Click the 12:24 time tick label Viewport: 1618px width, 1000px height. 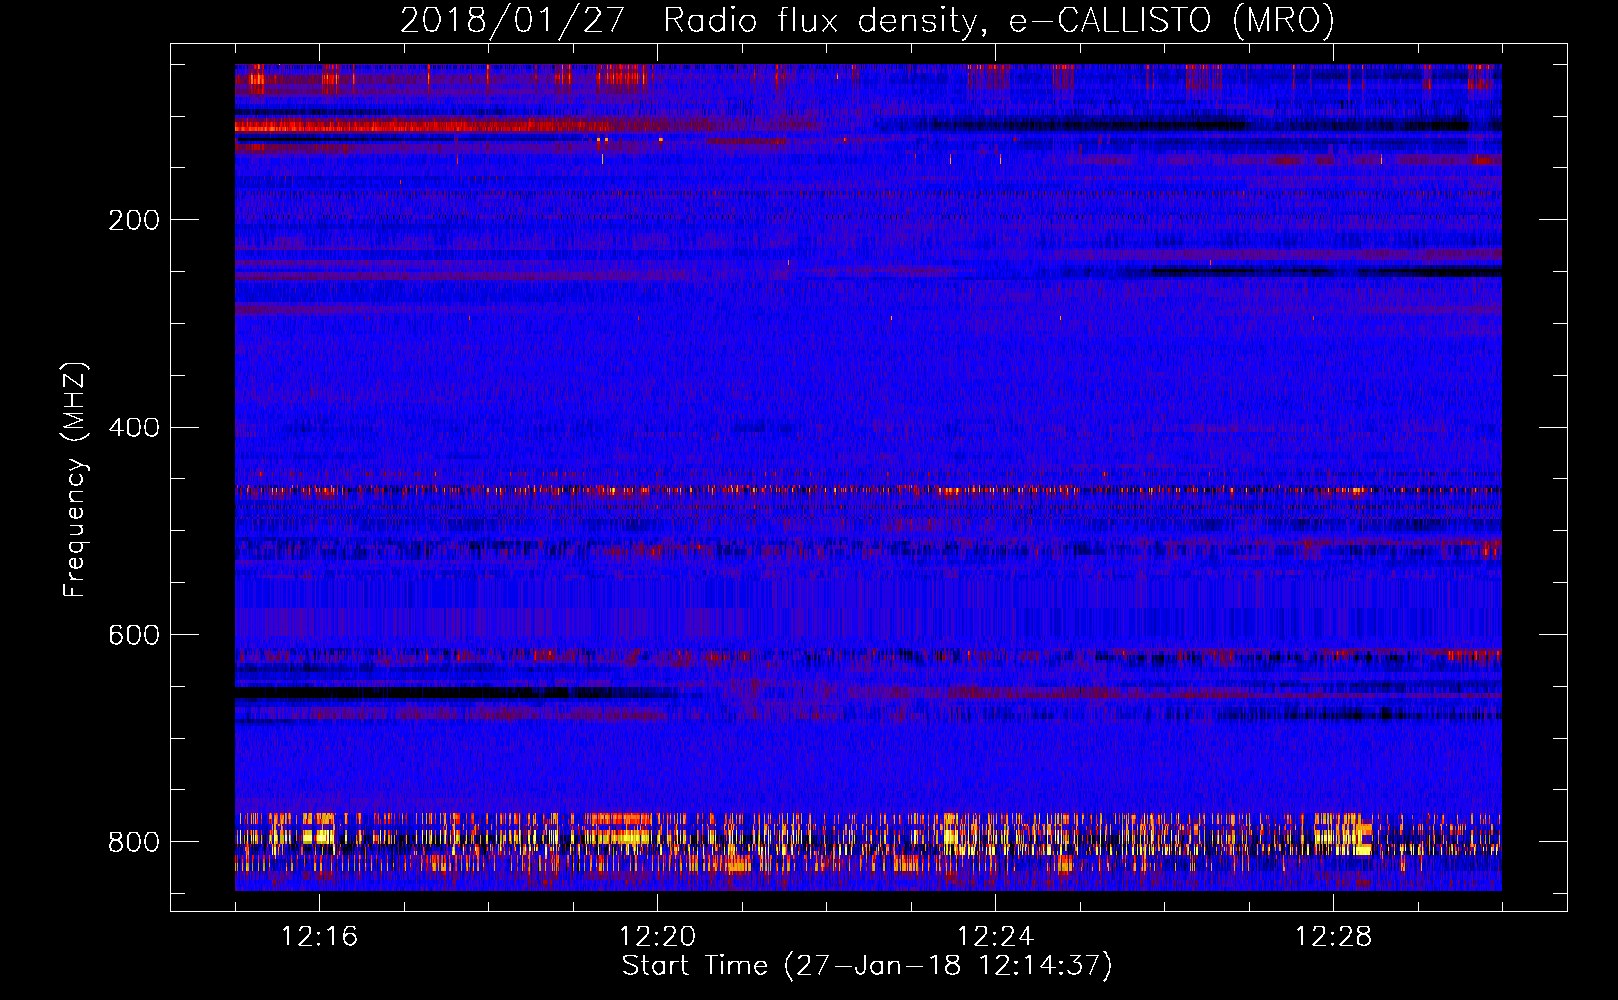click(996, 936)
